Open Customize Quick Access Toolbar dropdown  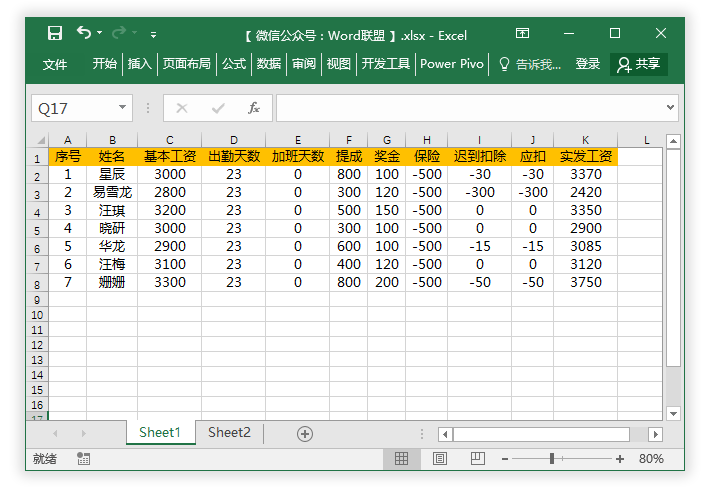pos(154,35)
